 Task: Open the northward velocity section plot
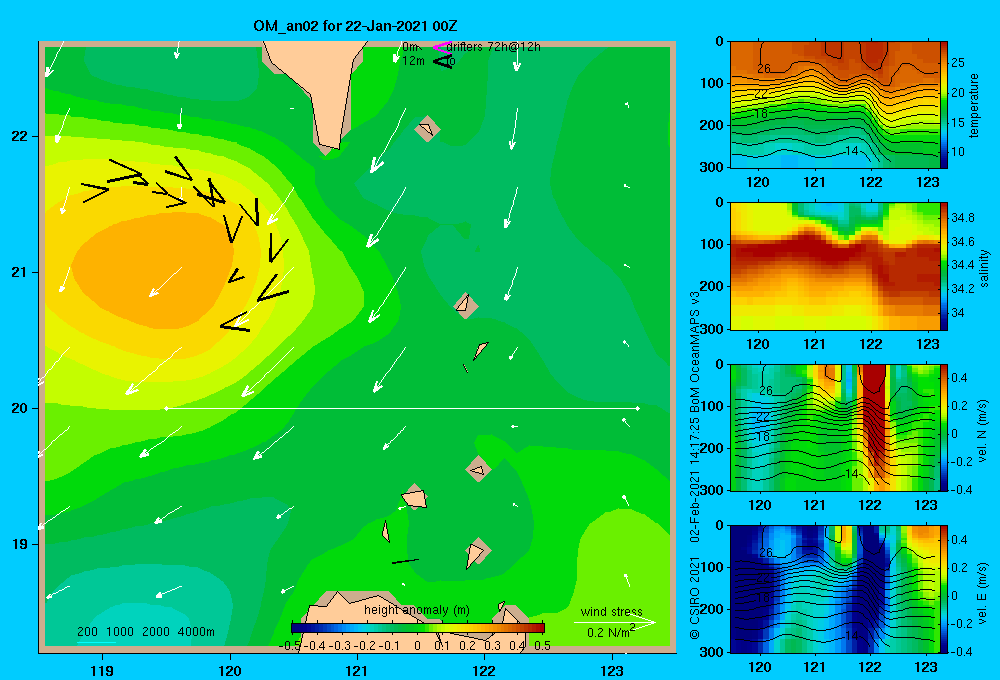pos(835,427)
